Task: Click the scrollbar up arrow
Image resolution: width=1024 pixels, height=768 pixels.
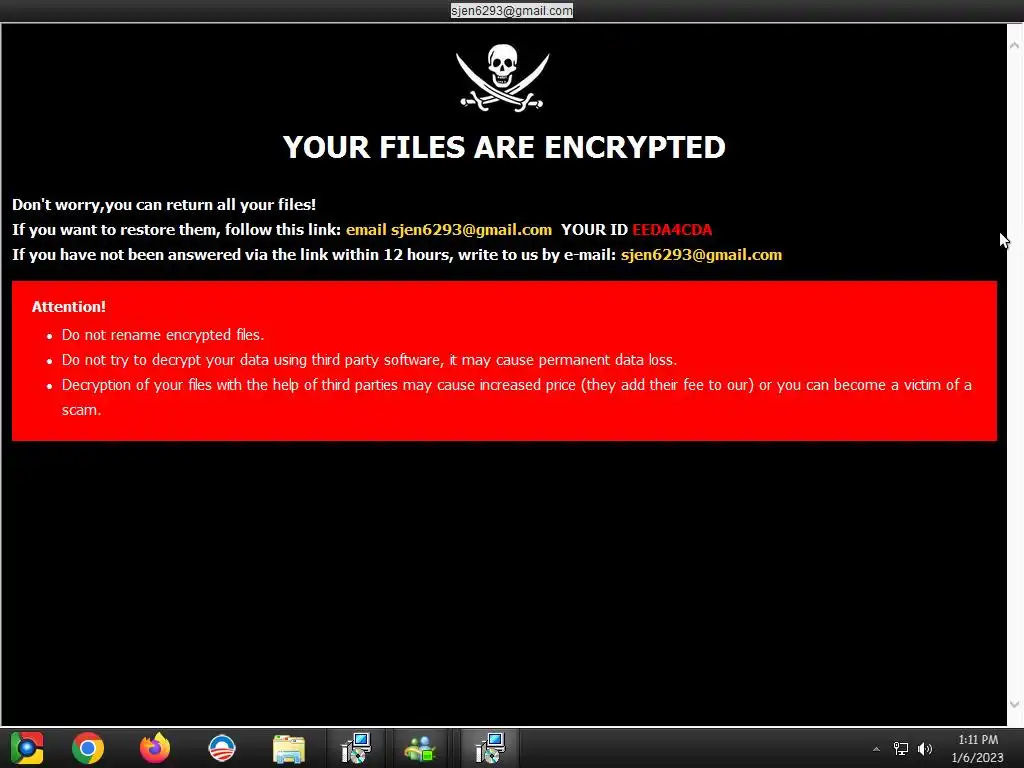Action: (1014, 46)
